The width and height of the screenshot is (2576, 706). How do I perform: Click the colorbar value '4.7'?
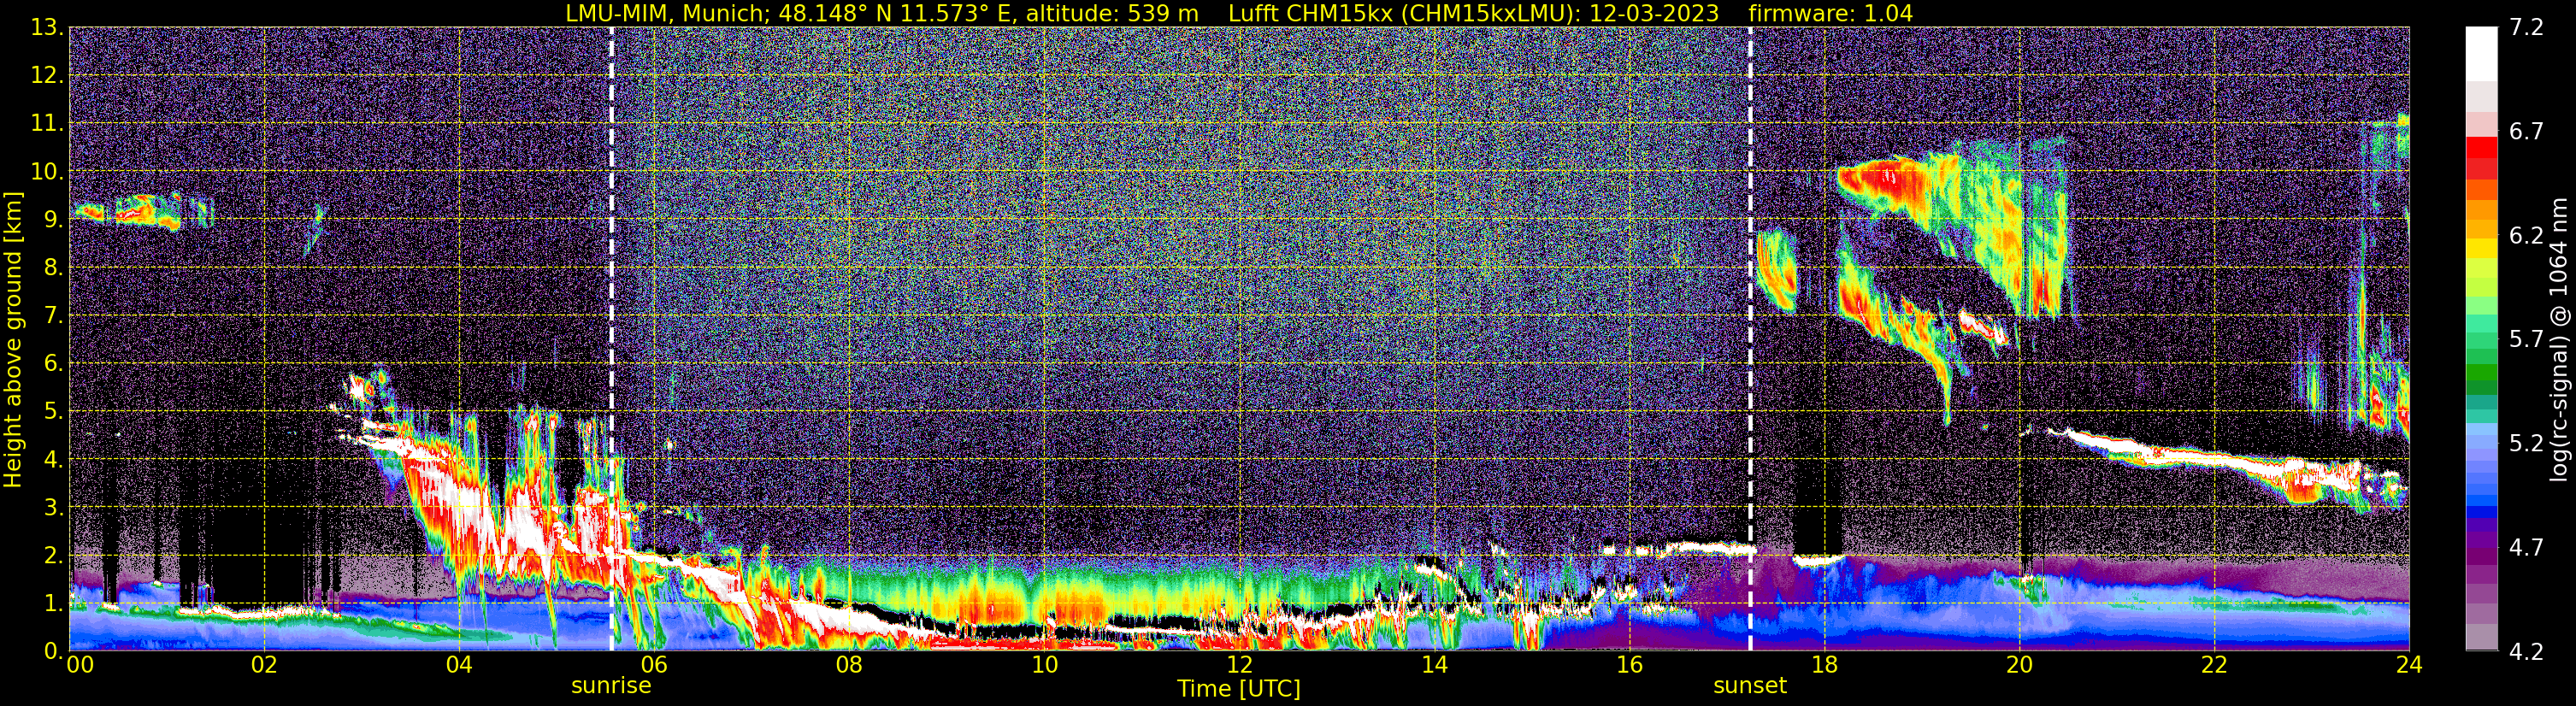click(x=2527, y=548)
